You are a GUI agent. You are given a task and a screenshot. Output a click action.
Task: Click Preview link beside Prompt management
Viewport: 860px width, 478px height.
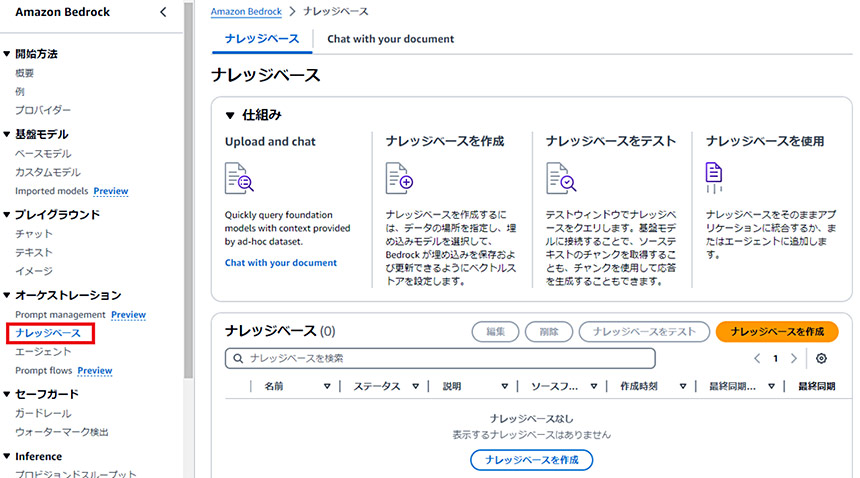click(128, 315)
